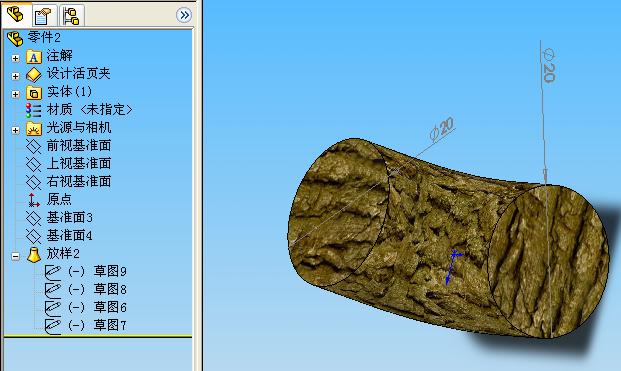Select sketch (-) 草图9

pos(97,271)
